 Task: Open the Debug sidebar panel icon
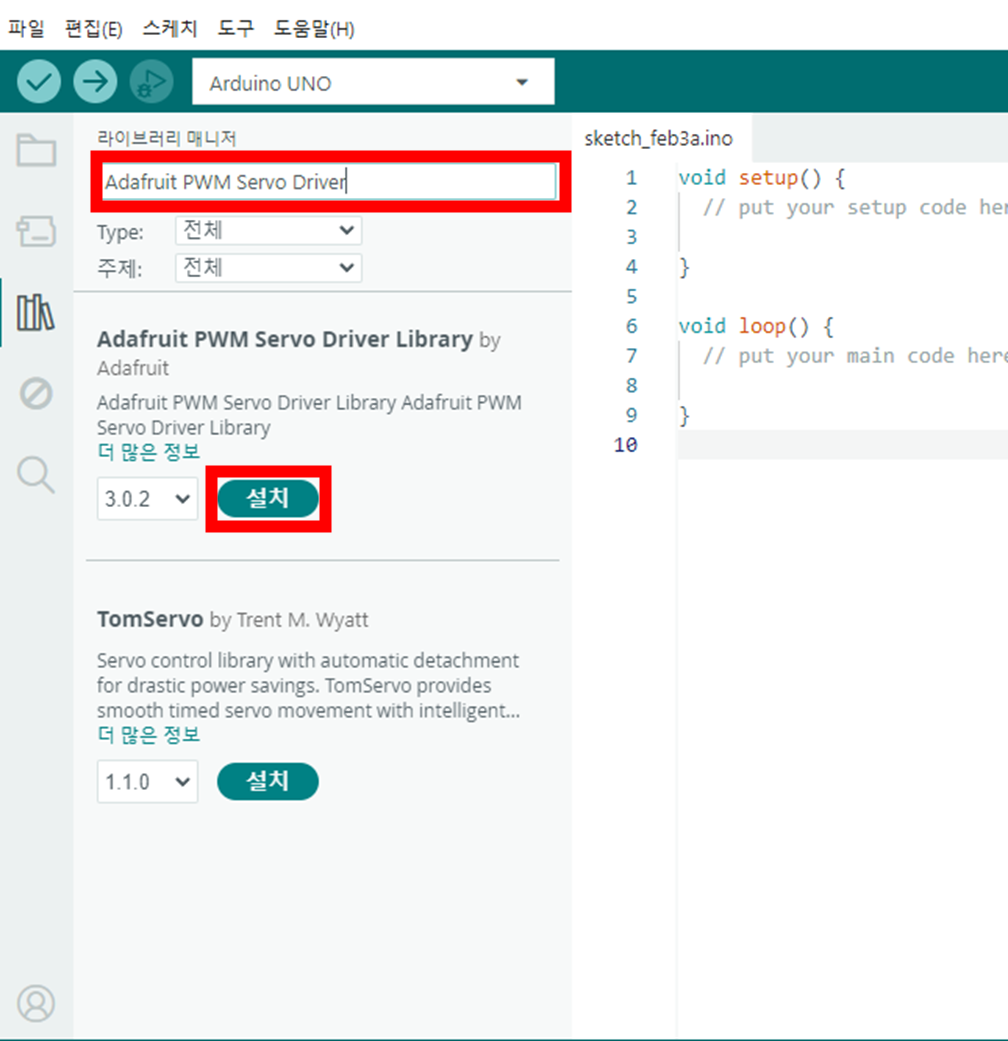tap(36, 394)
